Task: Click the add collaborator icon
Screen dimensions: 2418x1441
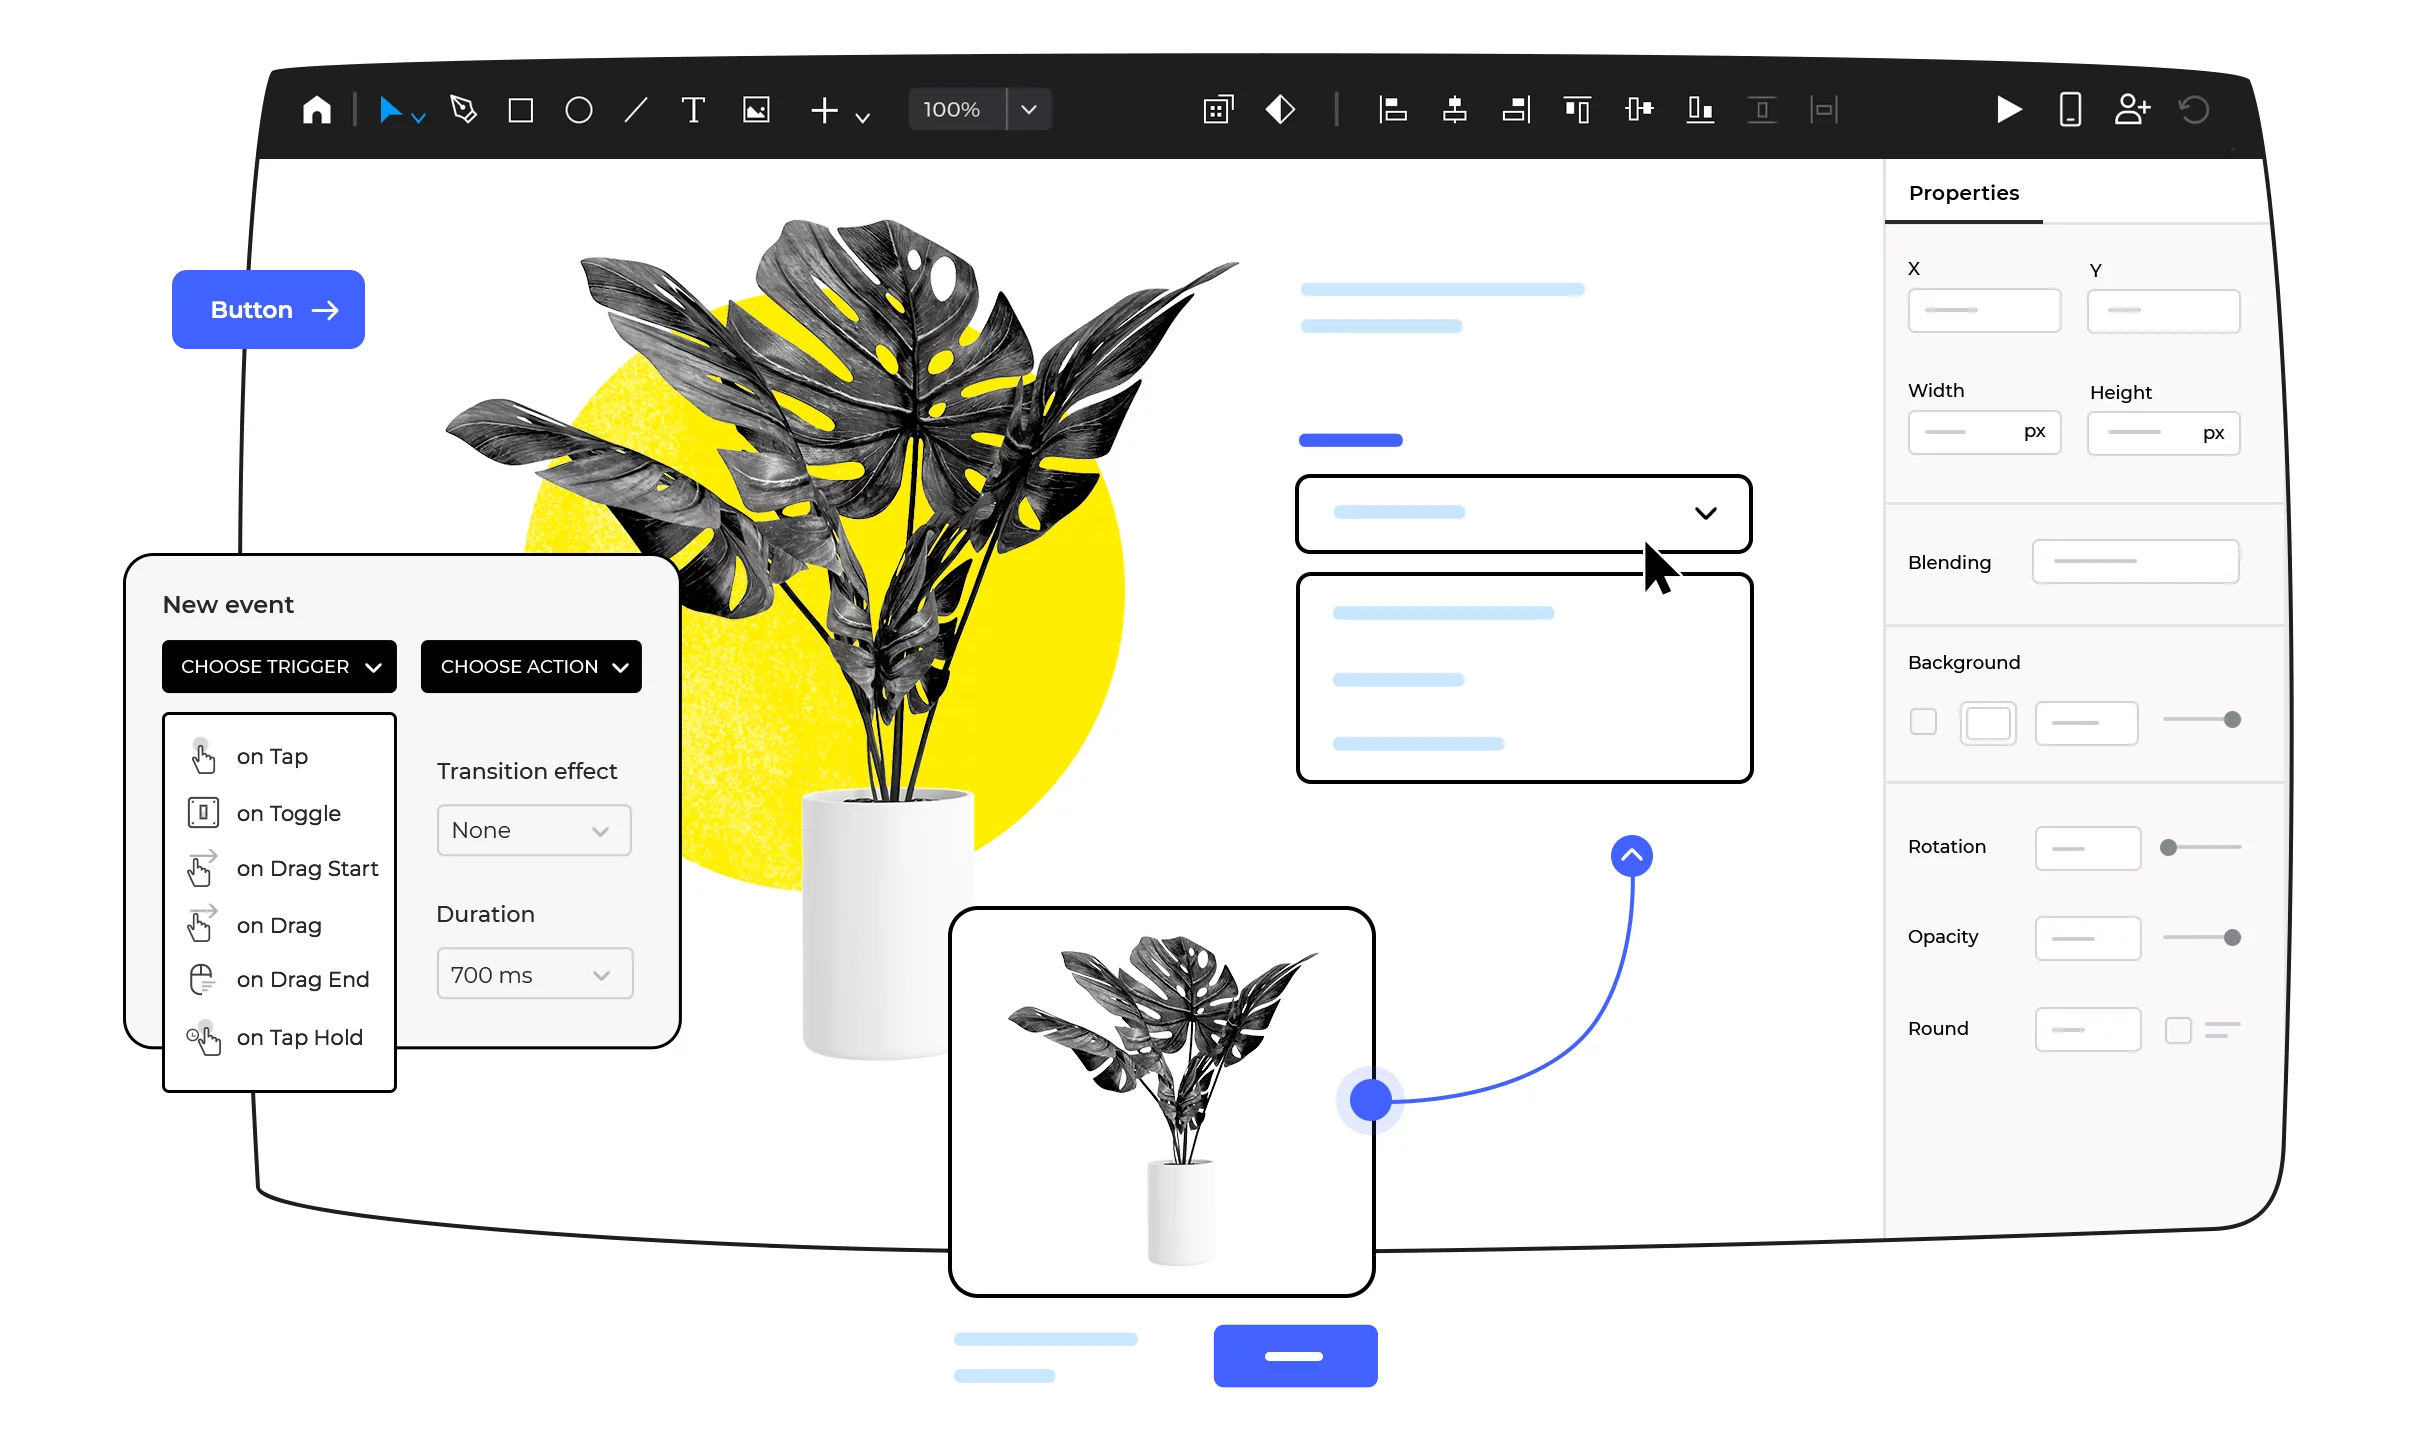Action: point(2131,110)
